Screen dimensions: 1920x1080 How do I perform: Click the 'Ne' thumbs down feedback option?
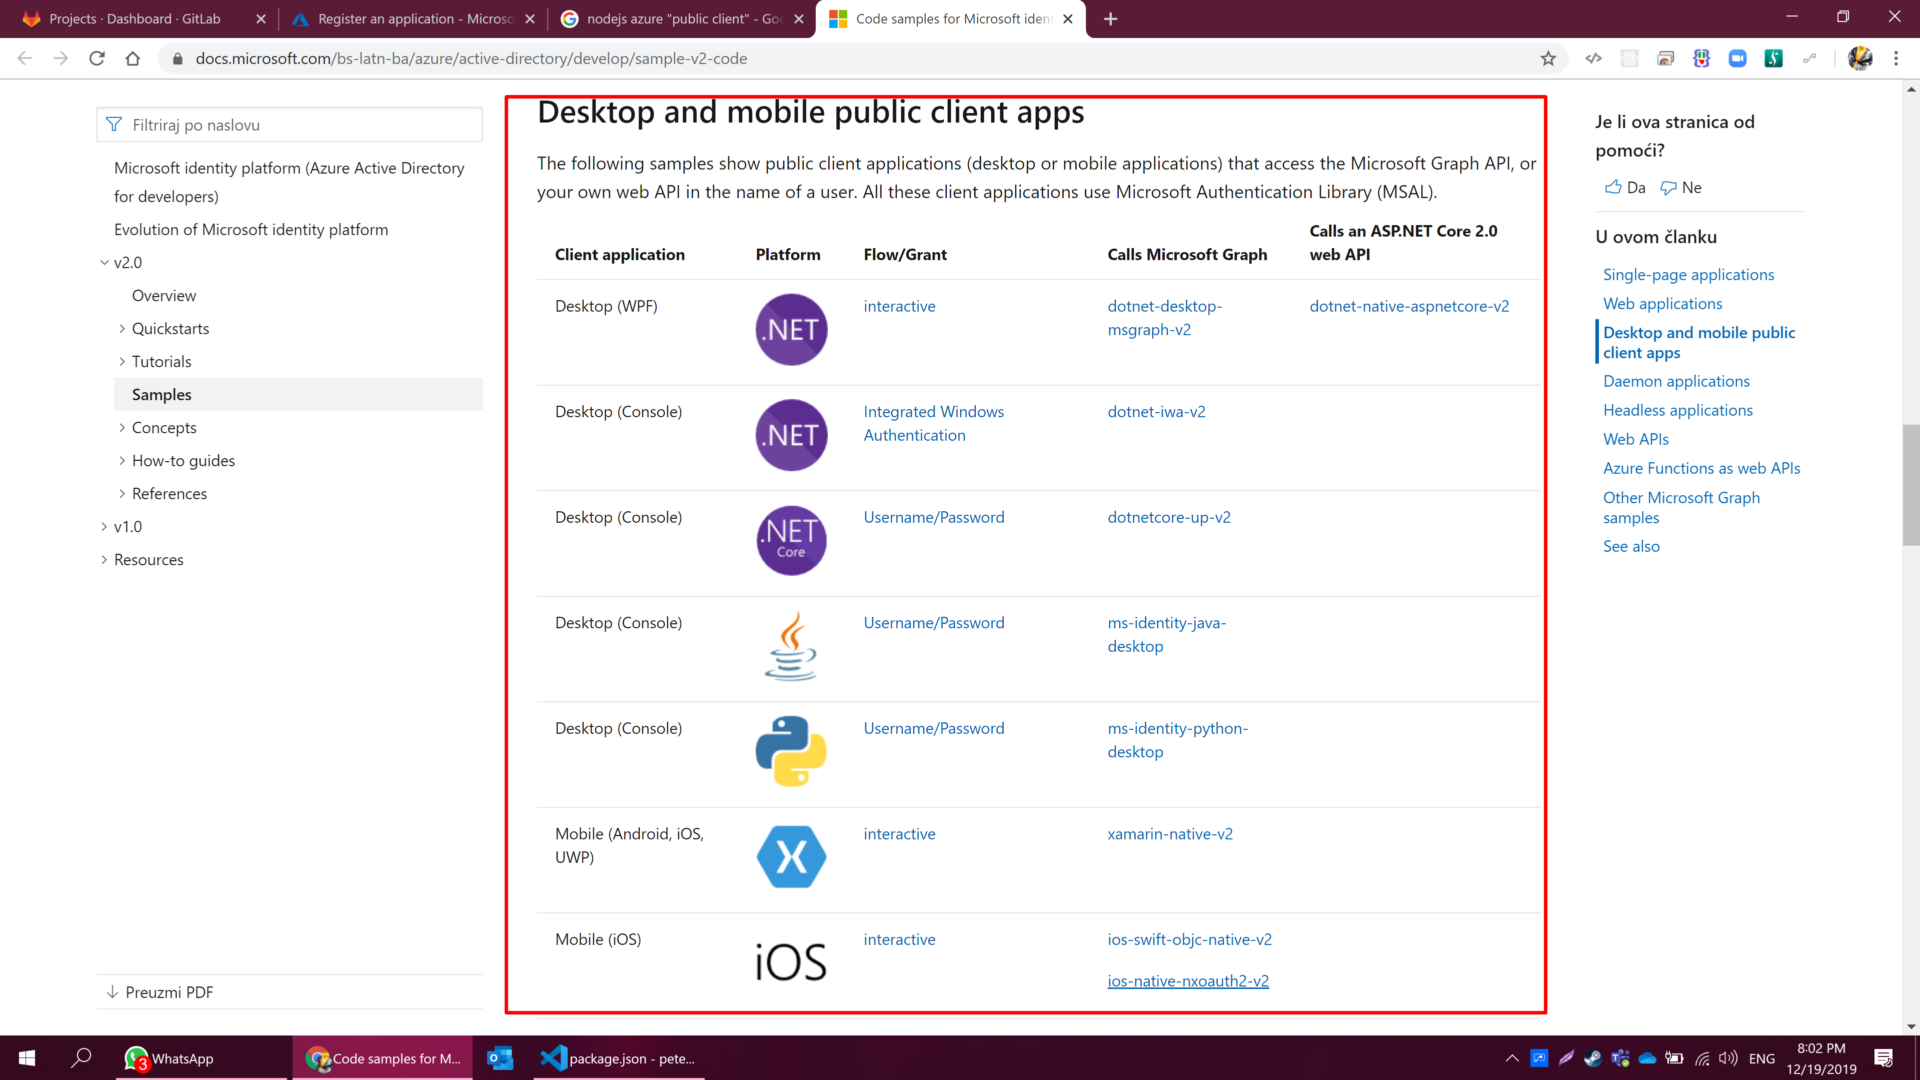click(1681, 187)
